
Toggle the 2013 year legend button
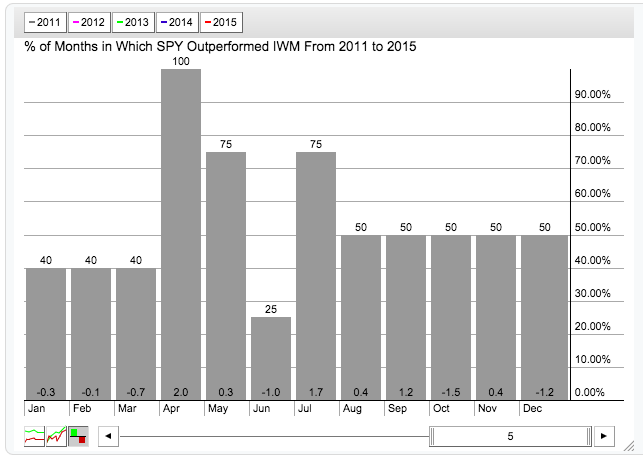(133, 22)
